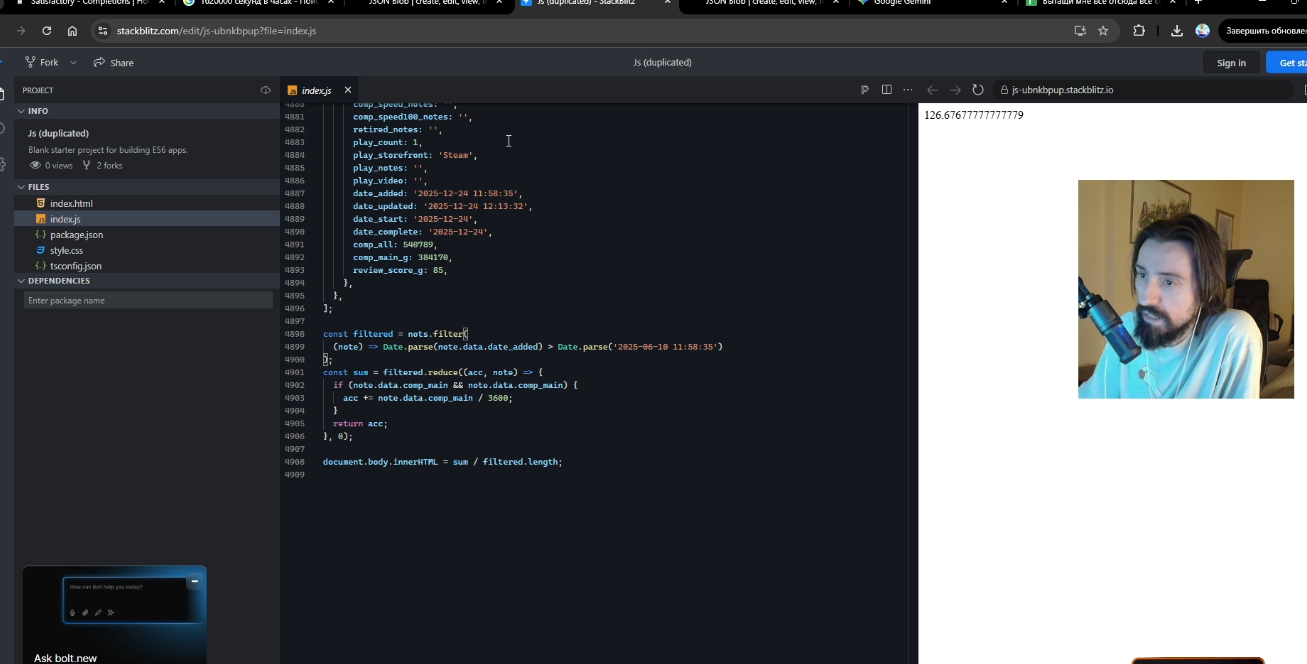Close the index.js editor tab
Viewport: 1307px width, 664px height.
[x=348, y=90]
